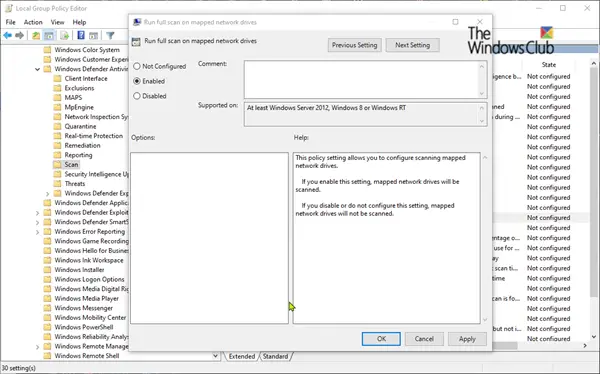Screen dimensions: 600x374
Task: Click the folder icon beside Threats
Action: click(x=57, y=184)
